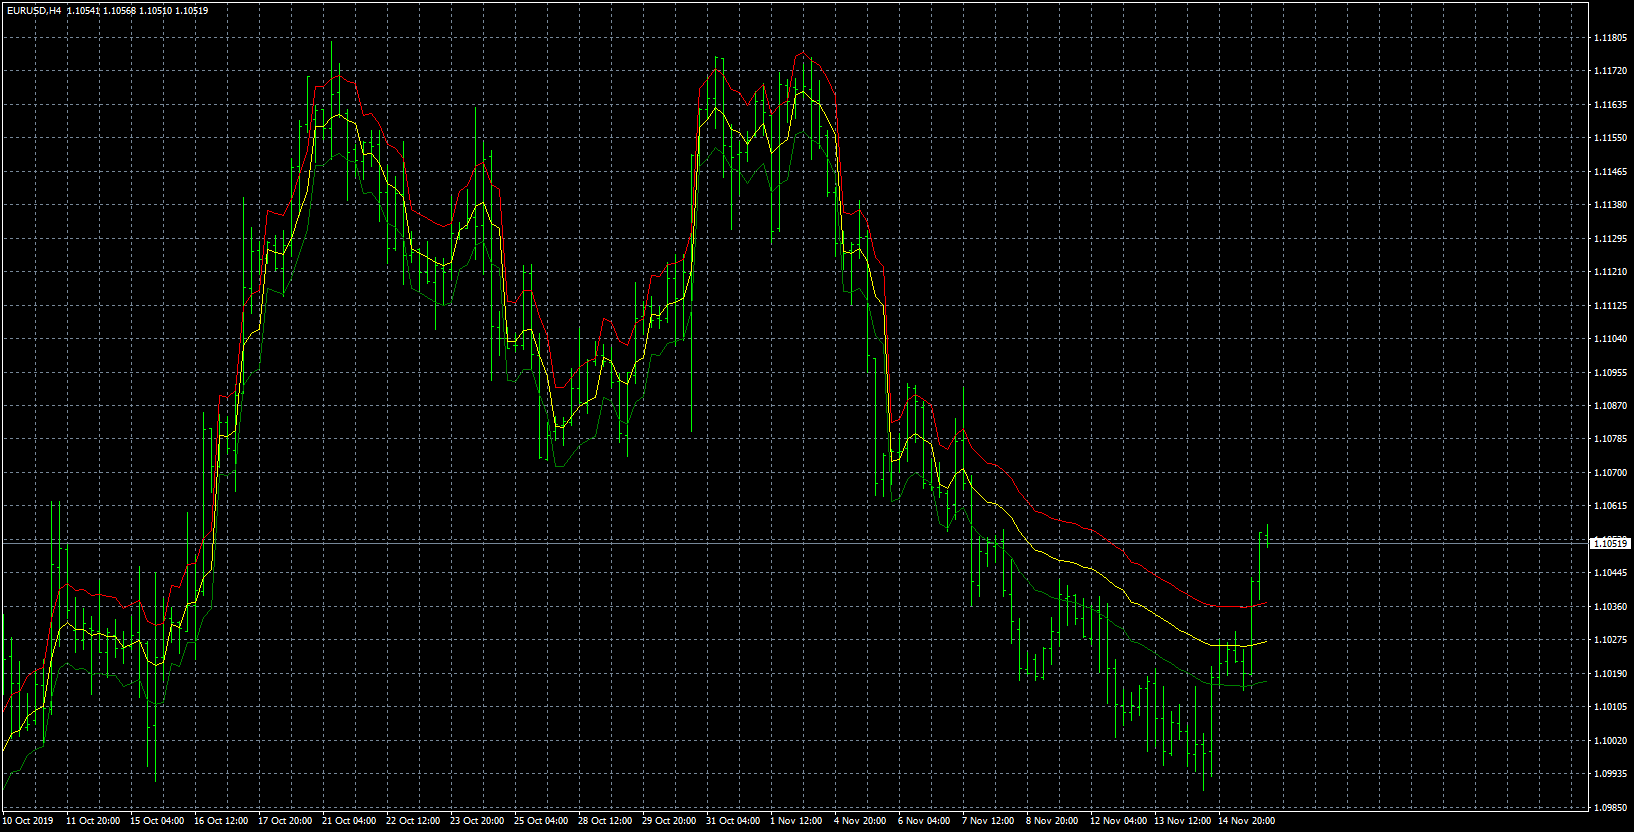Click the 1 Nov 12:00 time label
The height and width of the screenshot is (832, 1634).
click(796, 821)
